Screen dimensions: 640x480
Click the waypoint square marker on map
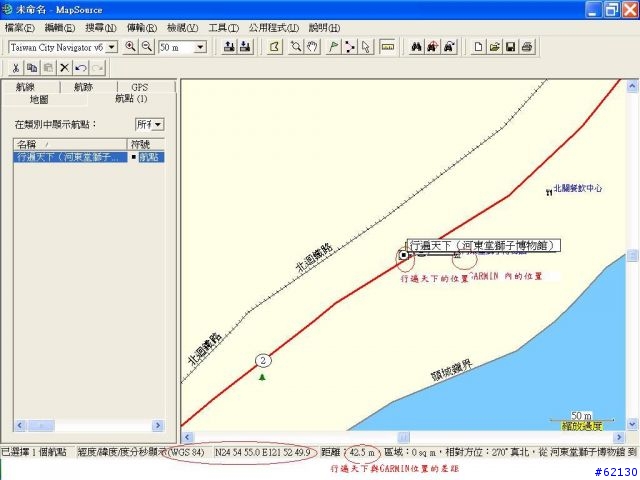pos(403,255)
